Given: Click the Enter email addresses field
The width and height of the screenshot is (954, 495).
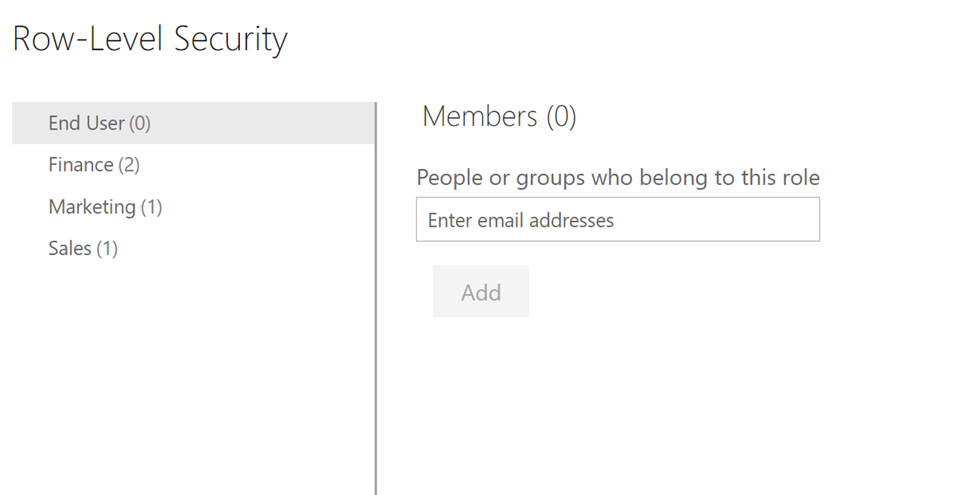Looking at the screenshot, I should click(617, 220).
